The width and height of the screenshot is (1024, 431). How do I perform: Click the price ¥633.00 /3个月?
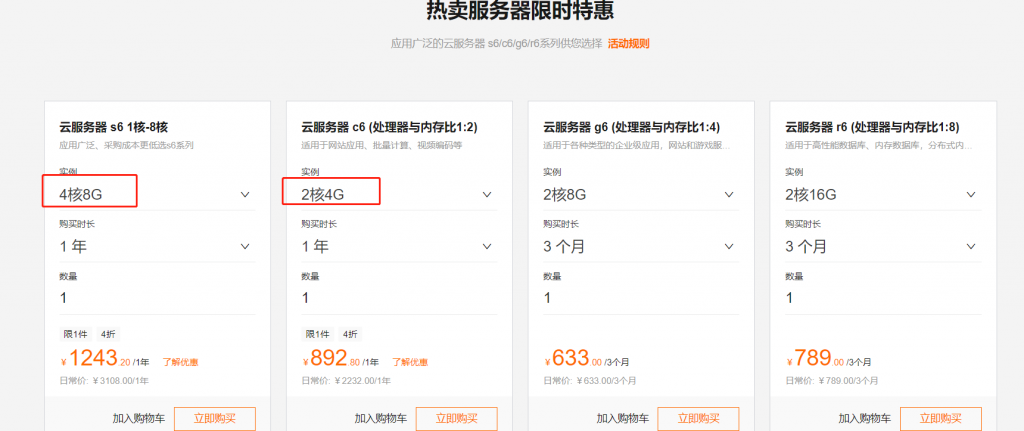(x=586, y=359)
